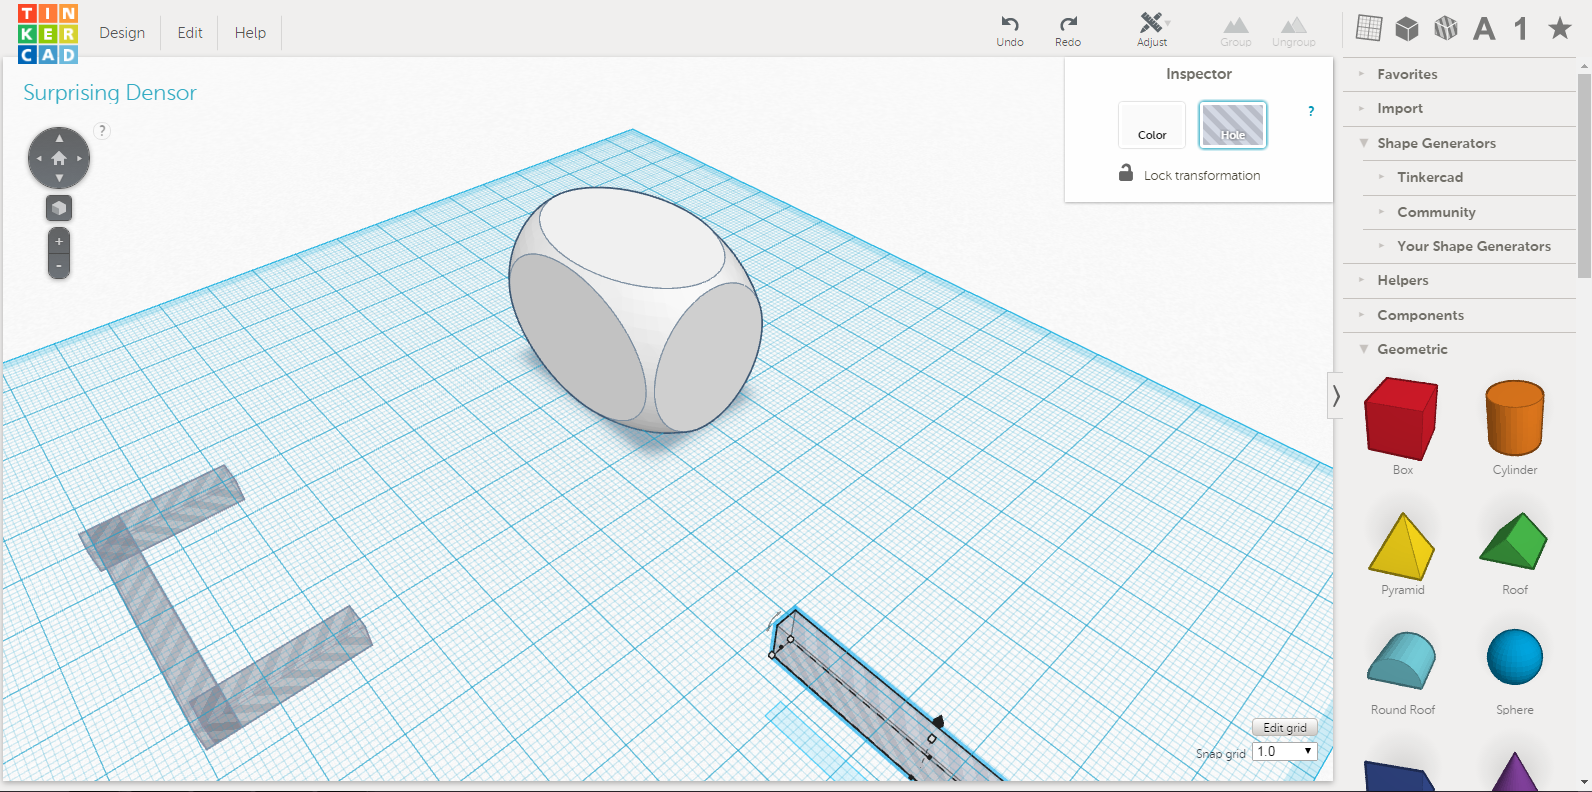Open the letters shapes icon A
The height and width of the screenshot is (792, 1592).
[x=1484, y=29]
